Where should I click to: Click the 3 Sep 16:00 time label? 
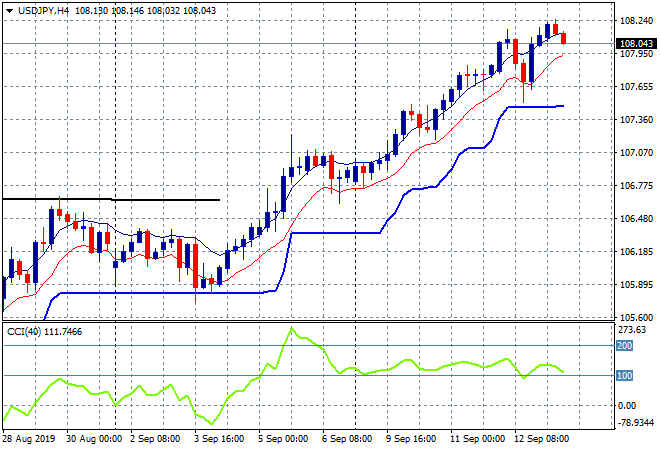coord(219,439)
